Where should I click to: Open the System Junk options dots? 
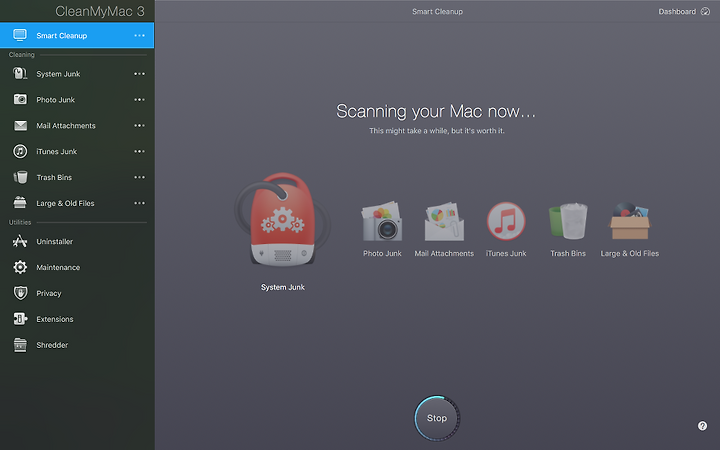(x=139, y=73)
